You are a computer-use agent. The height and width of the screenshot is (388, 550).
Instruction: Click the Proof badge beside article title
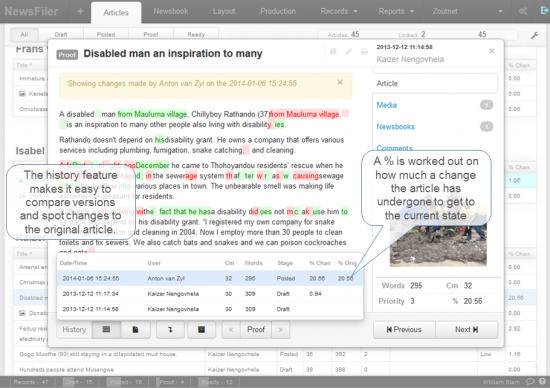tap(67, 54)
